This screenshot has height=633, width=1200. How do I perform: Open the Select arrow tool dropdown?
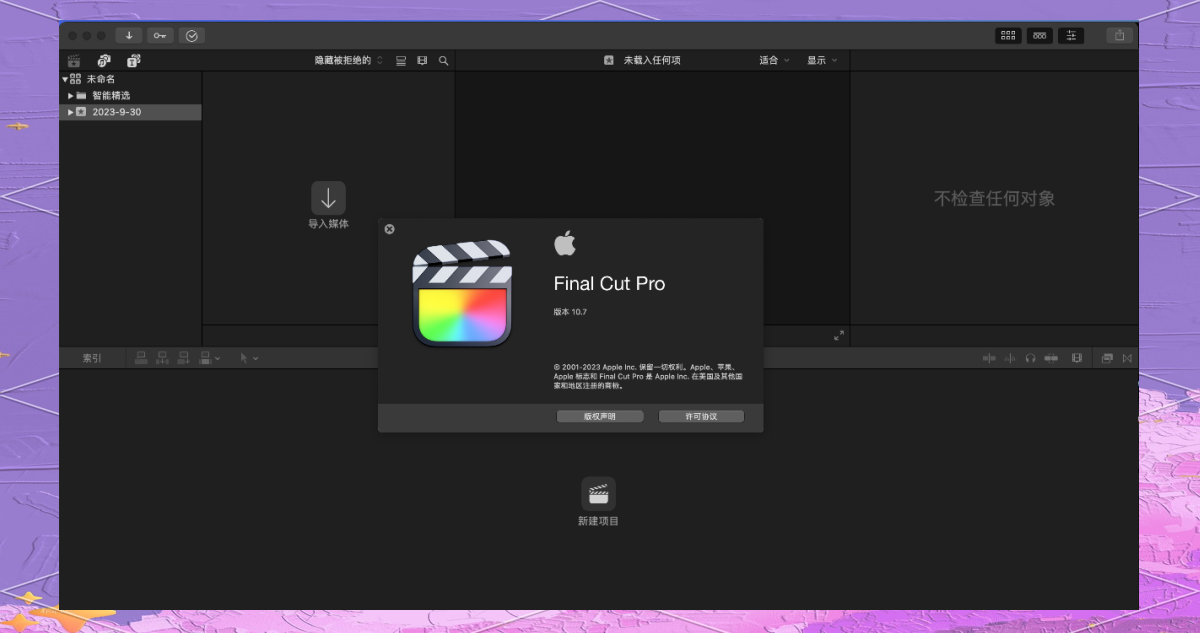coord(248,357)
